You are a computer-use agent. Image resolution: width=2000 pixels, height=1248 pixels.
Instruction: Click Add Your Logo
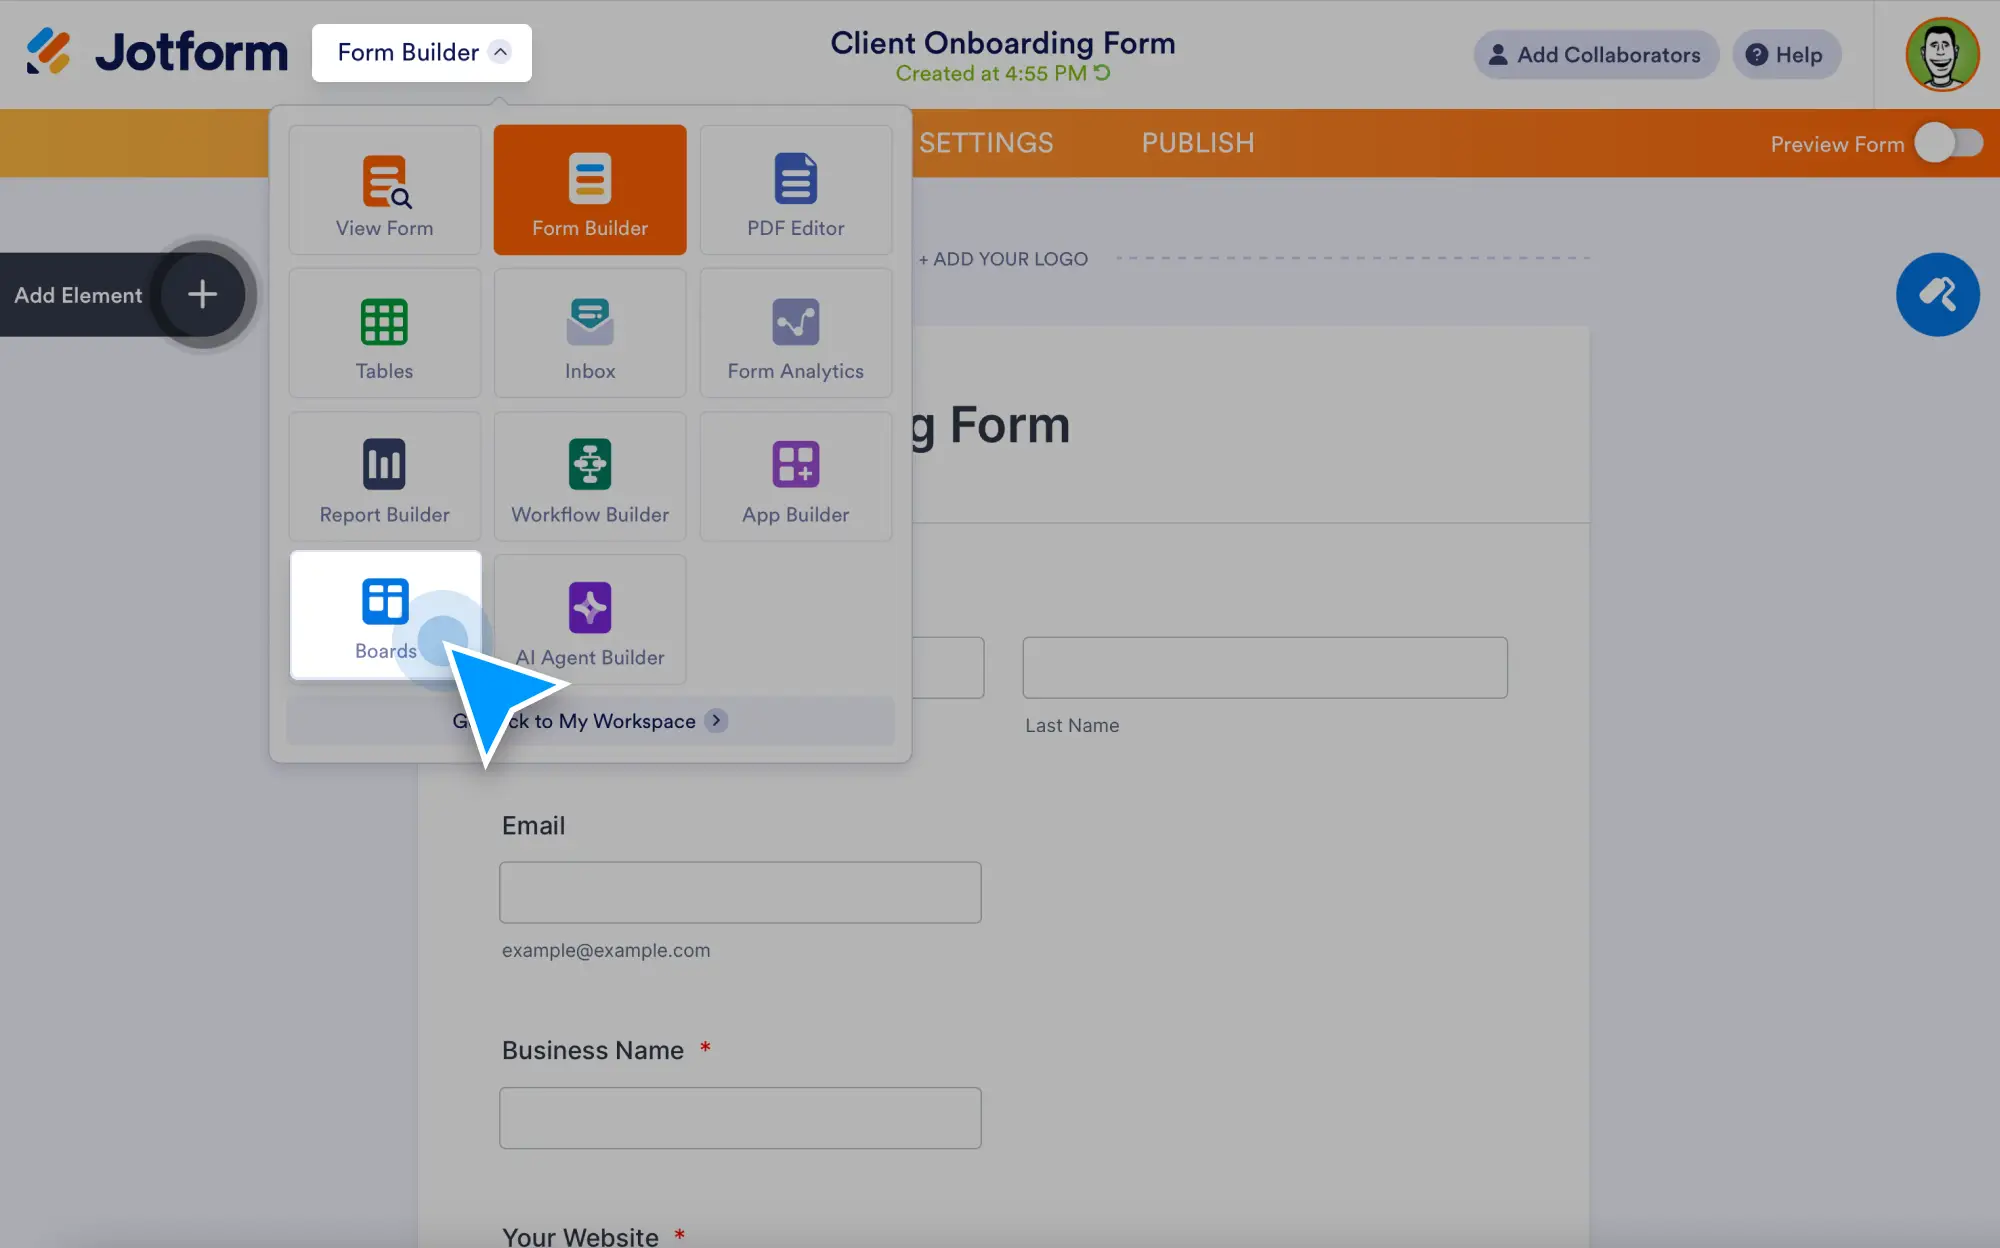(x=1003, y=258)
